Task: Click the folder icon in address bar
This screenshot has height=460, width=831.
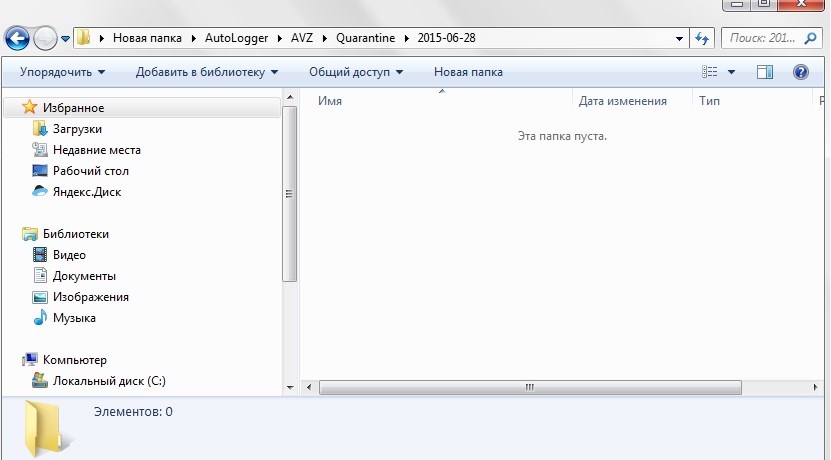Action: coord(83,38)
